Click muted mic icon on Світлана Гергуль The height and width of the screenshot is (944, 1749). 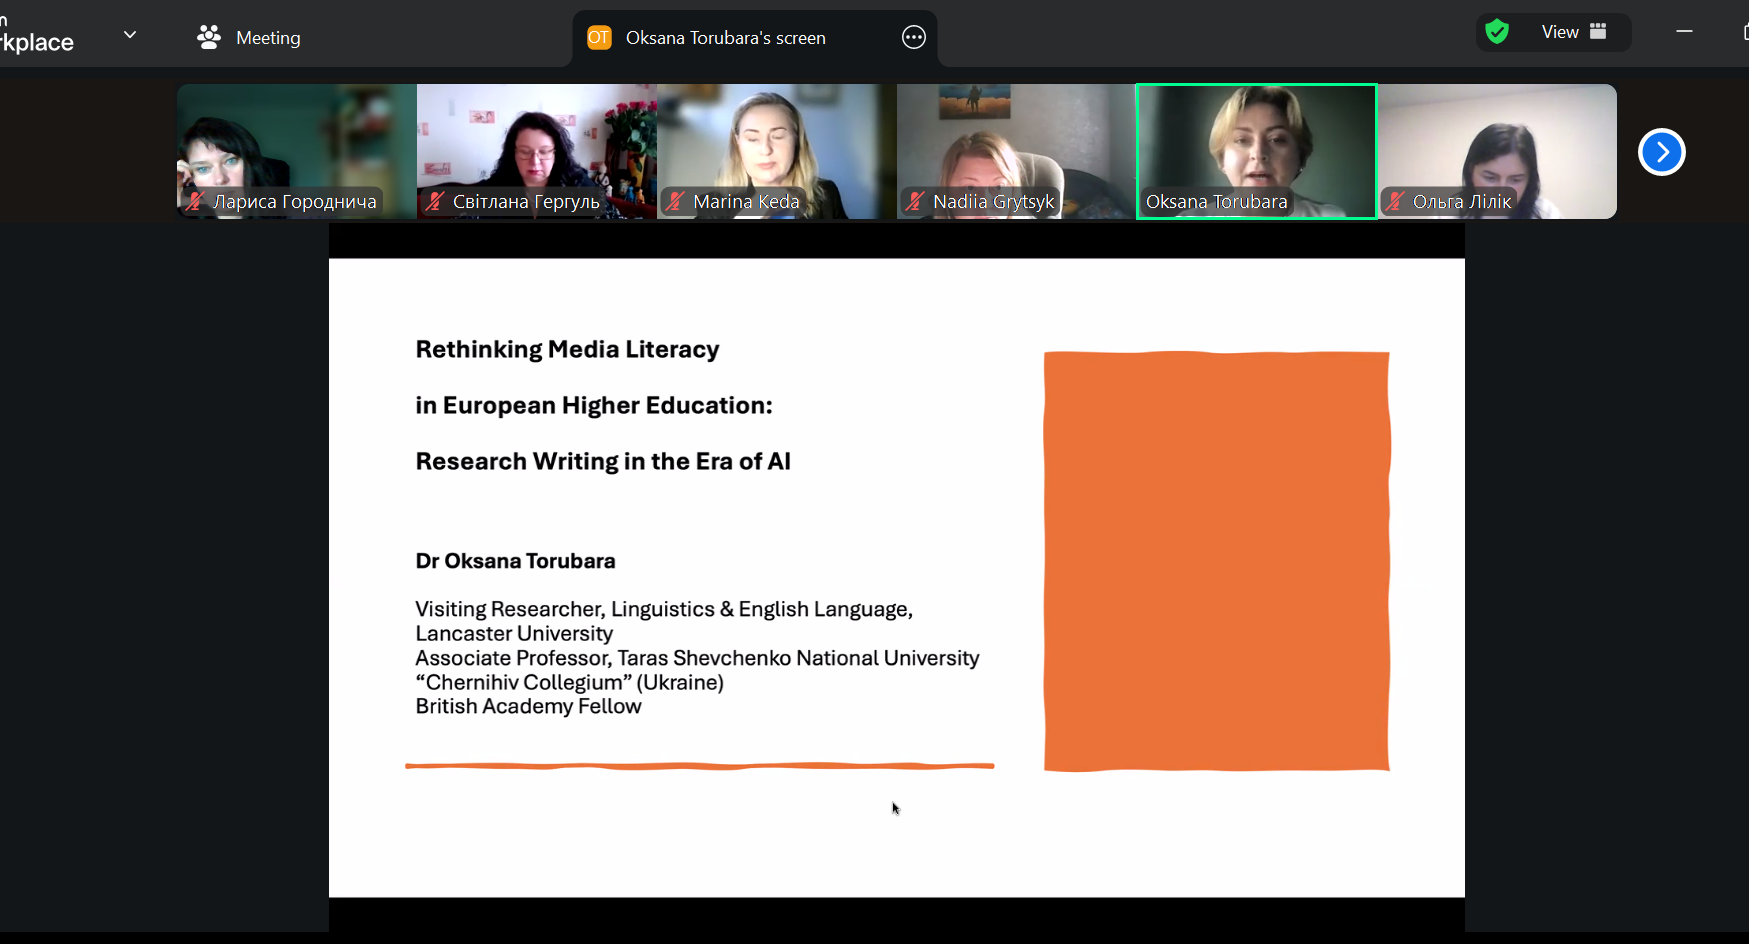coord(435,201)
